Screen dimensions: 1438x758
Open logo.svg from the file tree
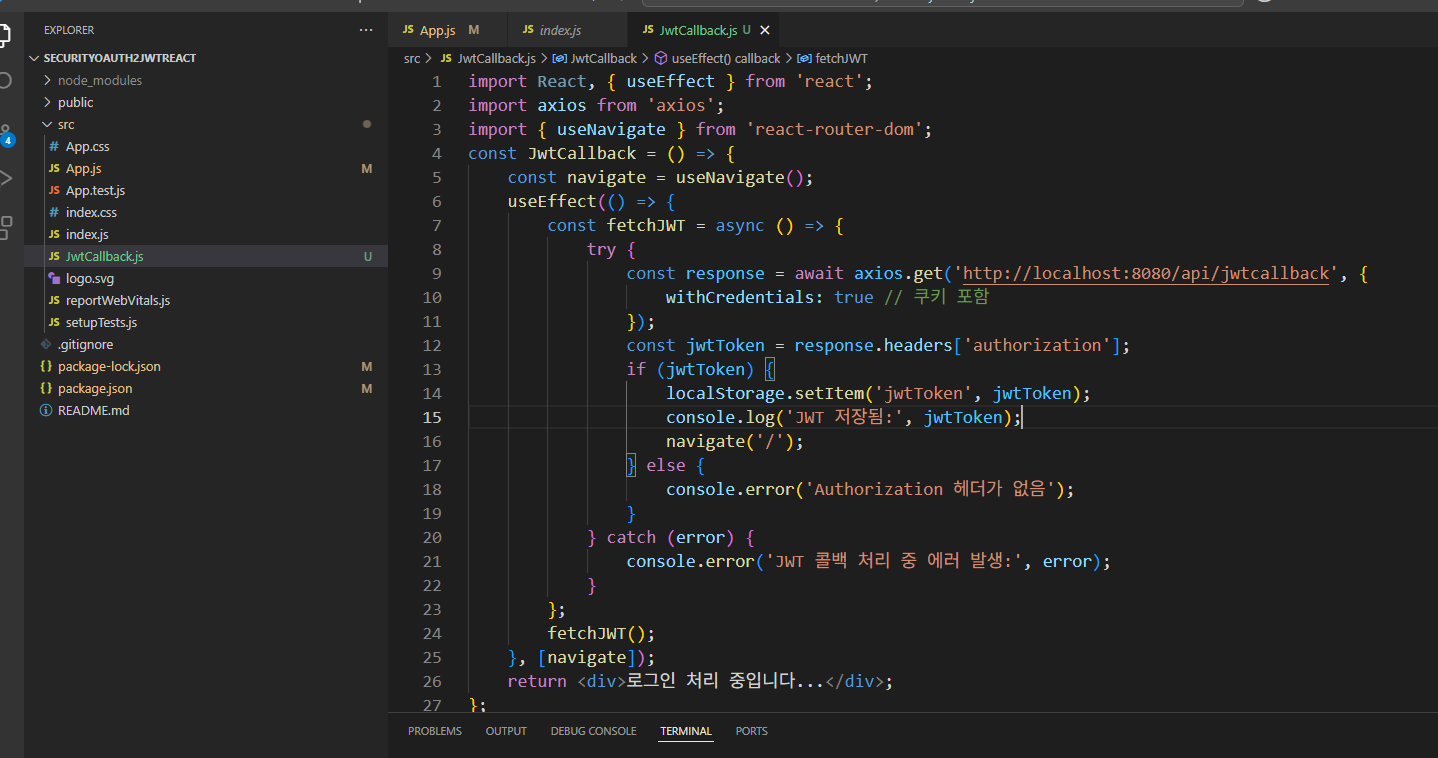coord(91,278)
